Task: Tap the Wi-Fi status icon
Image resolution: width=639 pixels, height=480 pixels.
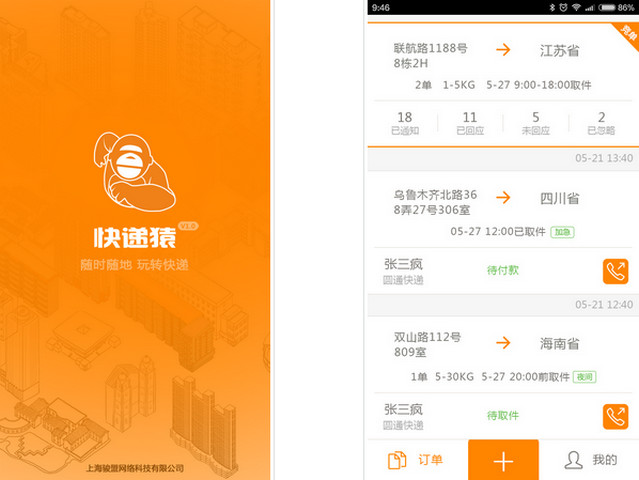Action: pos(576,7)
